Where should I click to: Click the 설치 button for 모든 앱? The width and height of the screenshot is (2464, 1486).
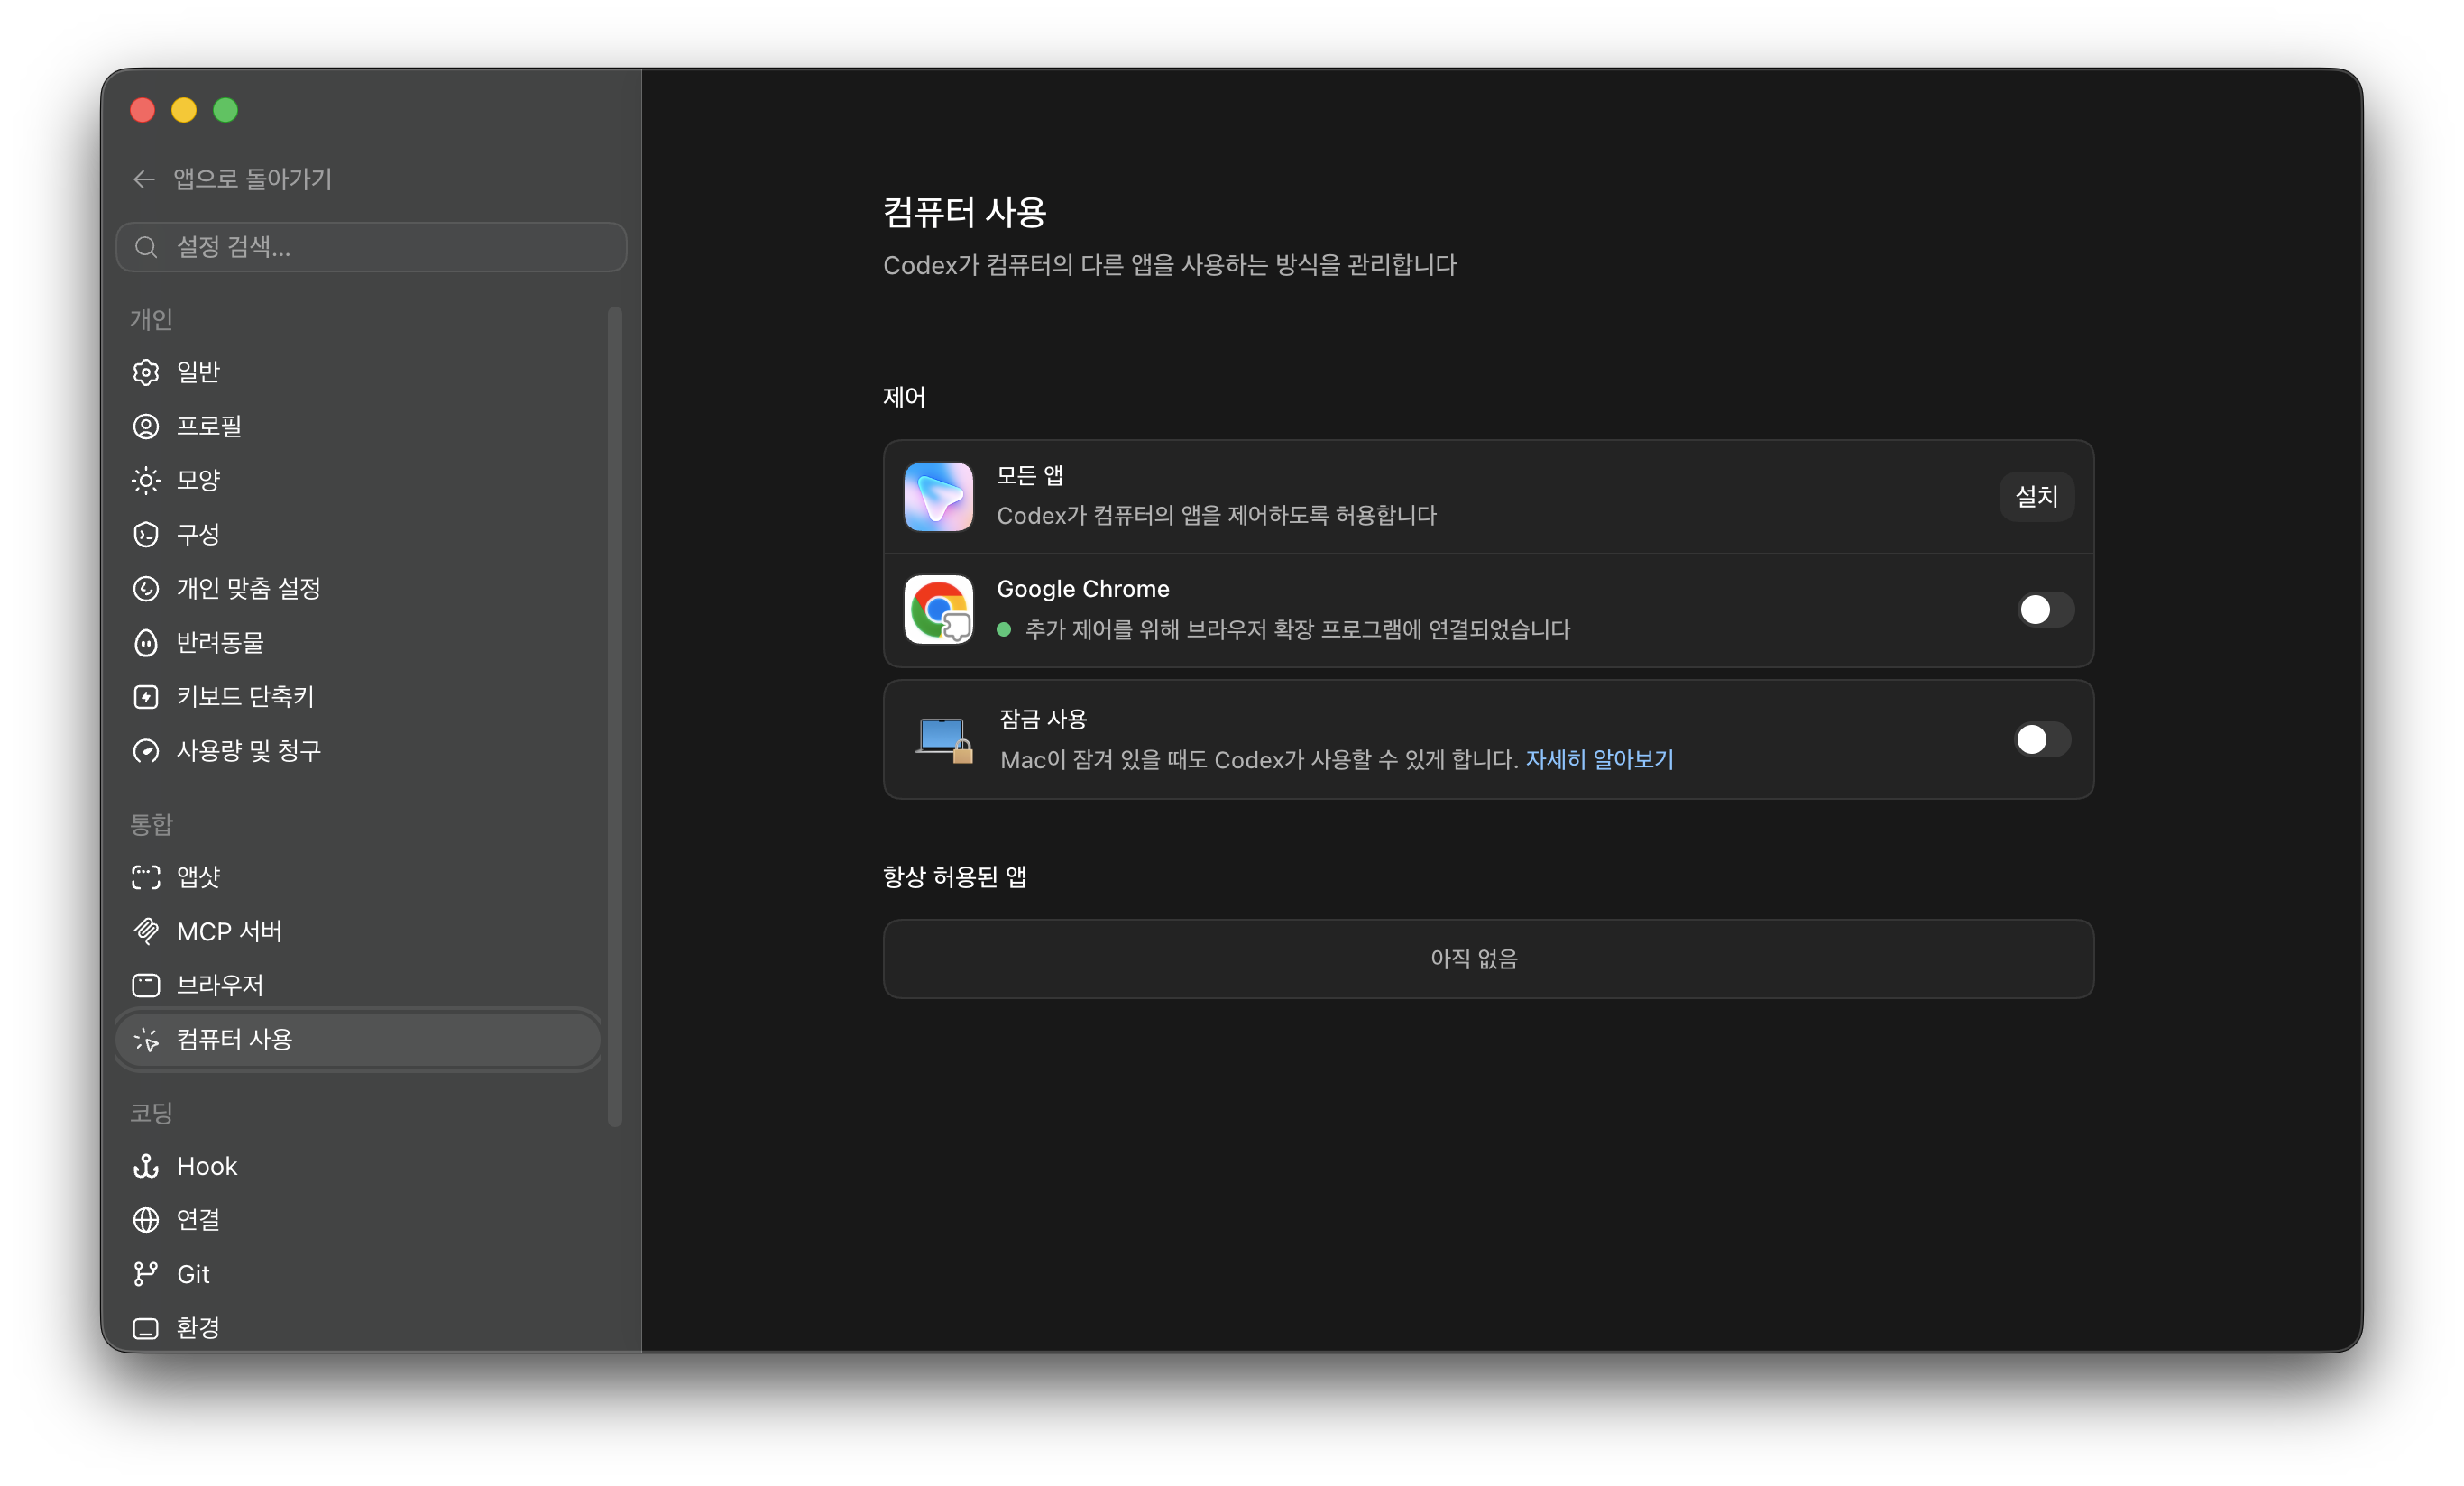tap(2036, 496)
